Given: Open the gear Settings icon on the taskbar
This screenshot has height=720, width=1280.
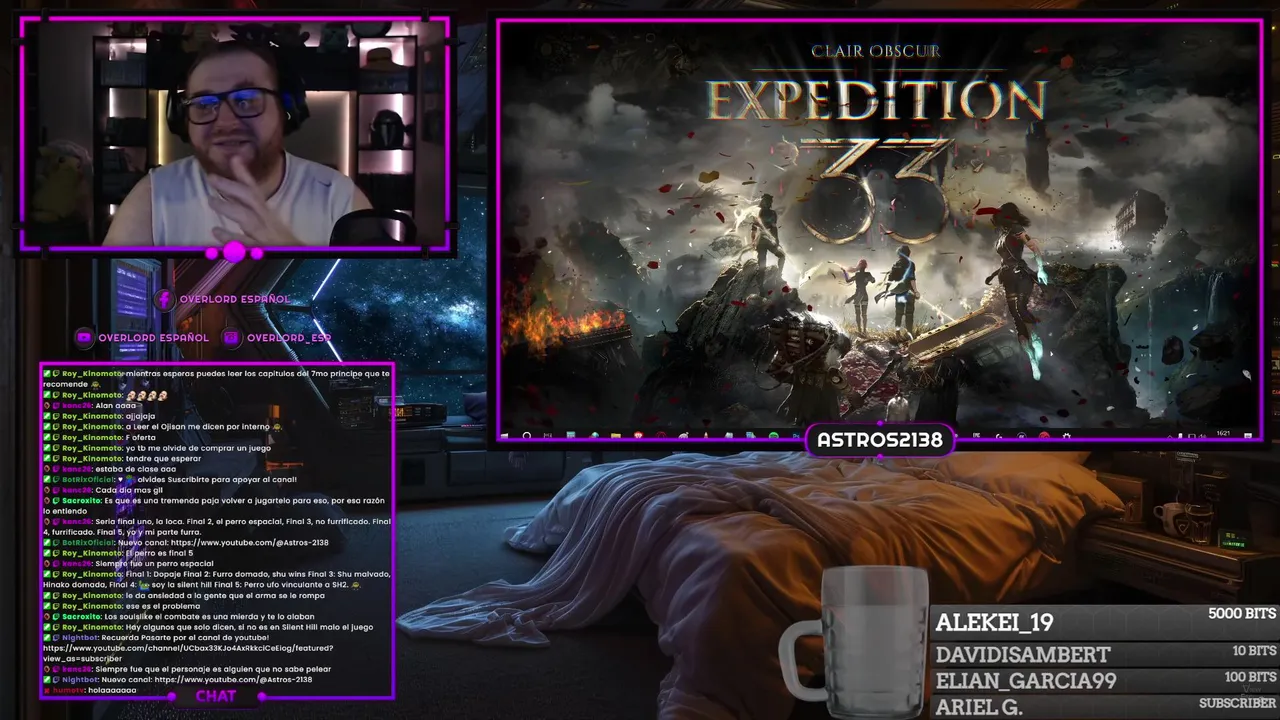Looking at the screenshot, I should point(1066,436).
